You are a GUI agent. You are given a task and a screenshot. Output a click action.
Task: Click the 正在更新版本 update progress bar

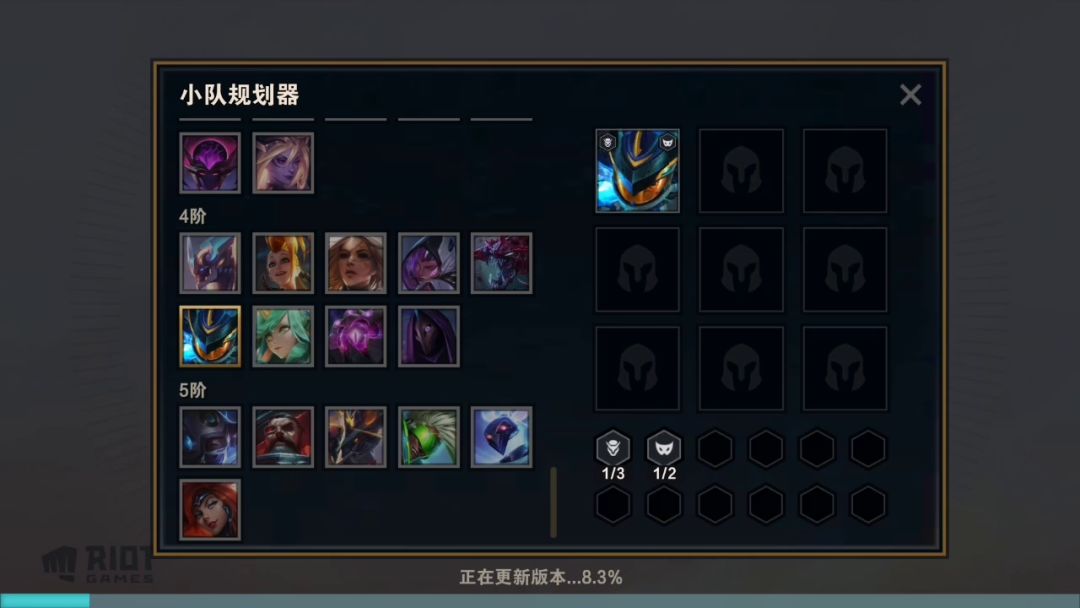pos(540,600)
